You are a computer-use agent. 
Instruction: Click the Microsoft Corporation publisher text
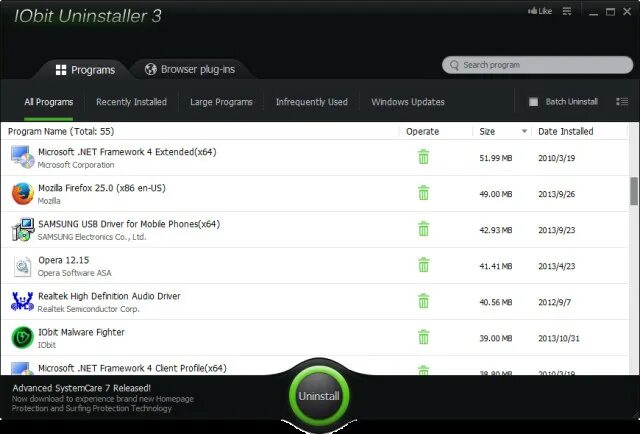[x=76, y=165]
